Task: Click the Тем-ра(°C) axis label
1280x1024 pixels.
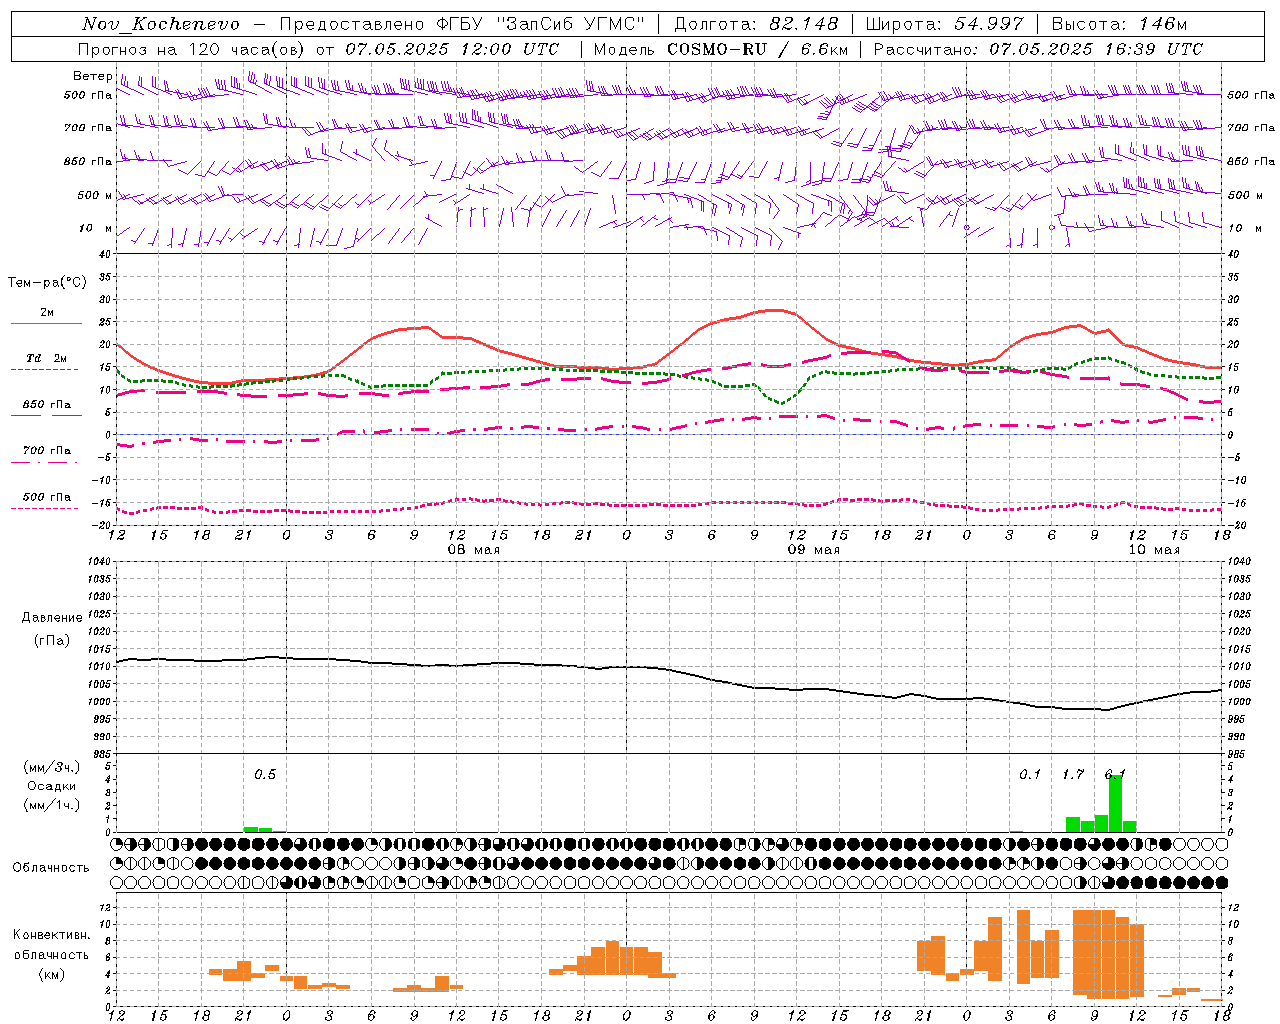Action: [x=47, y=283]
